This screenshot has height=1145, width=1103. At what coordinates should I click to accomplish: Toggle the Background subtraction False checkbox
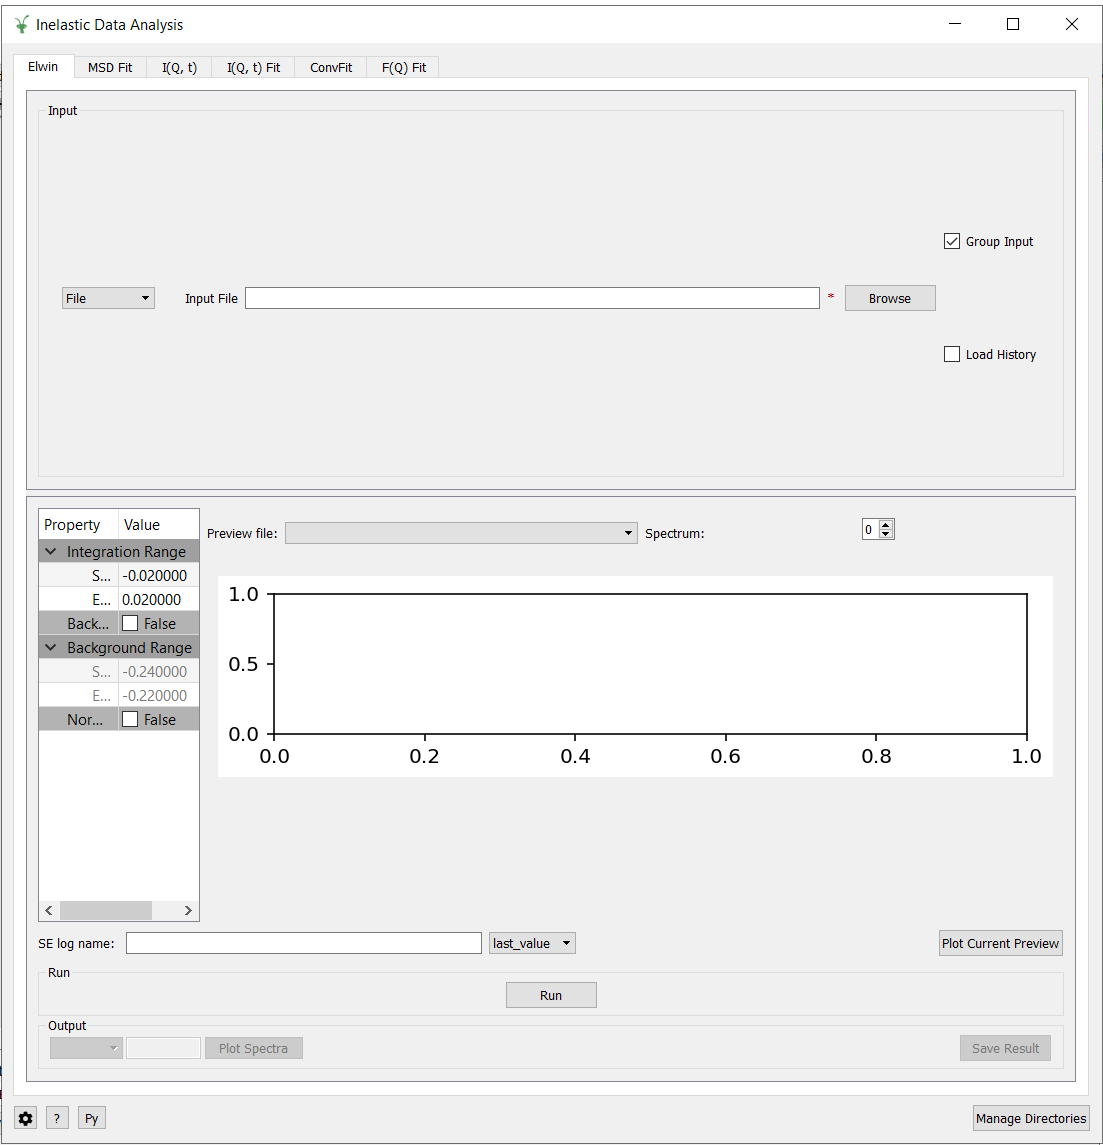tap(130, 623)
